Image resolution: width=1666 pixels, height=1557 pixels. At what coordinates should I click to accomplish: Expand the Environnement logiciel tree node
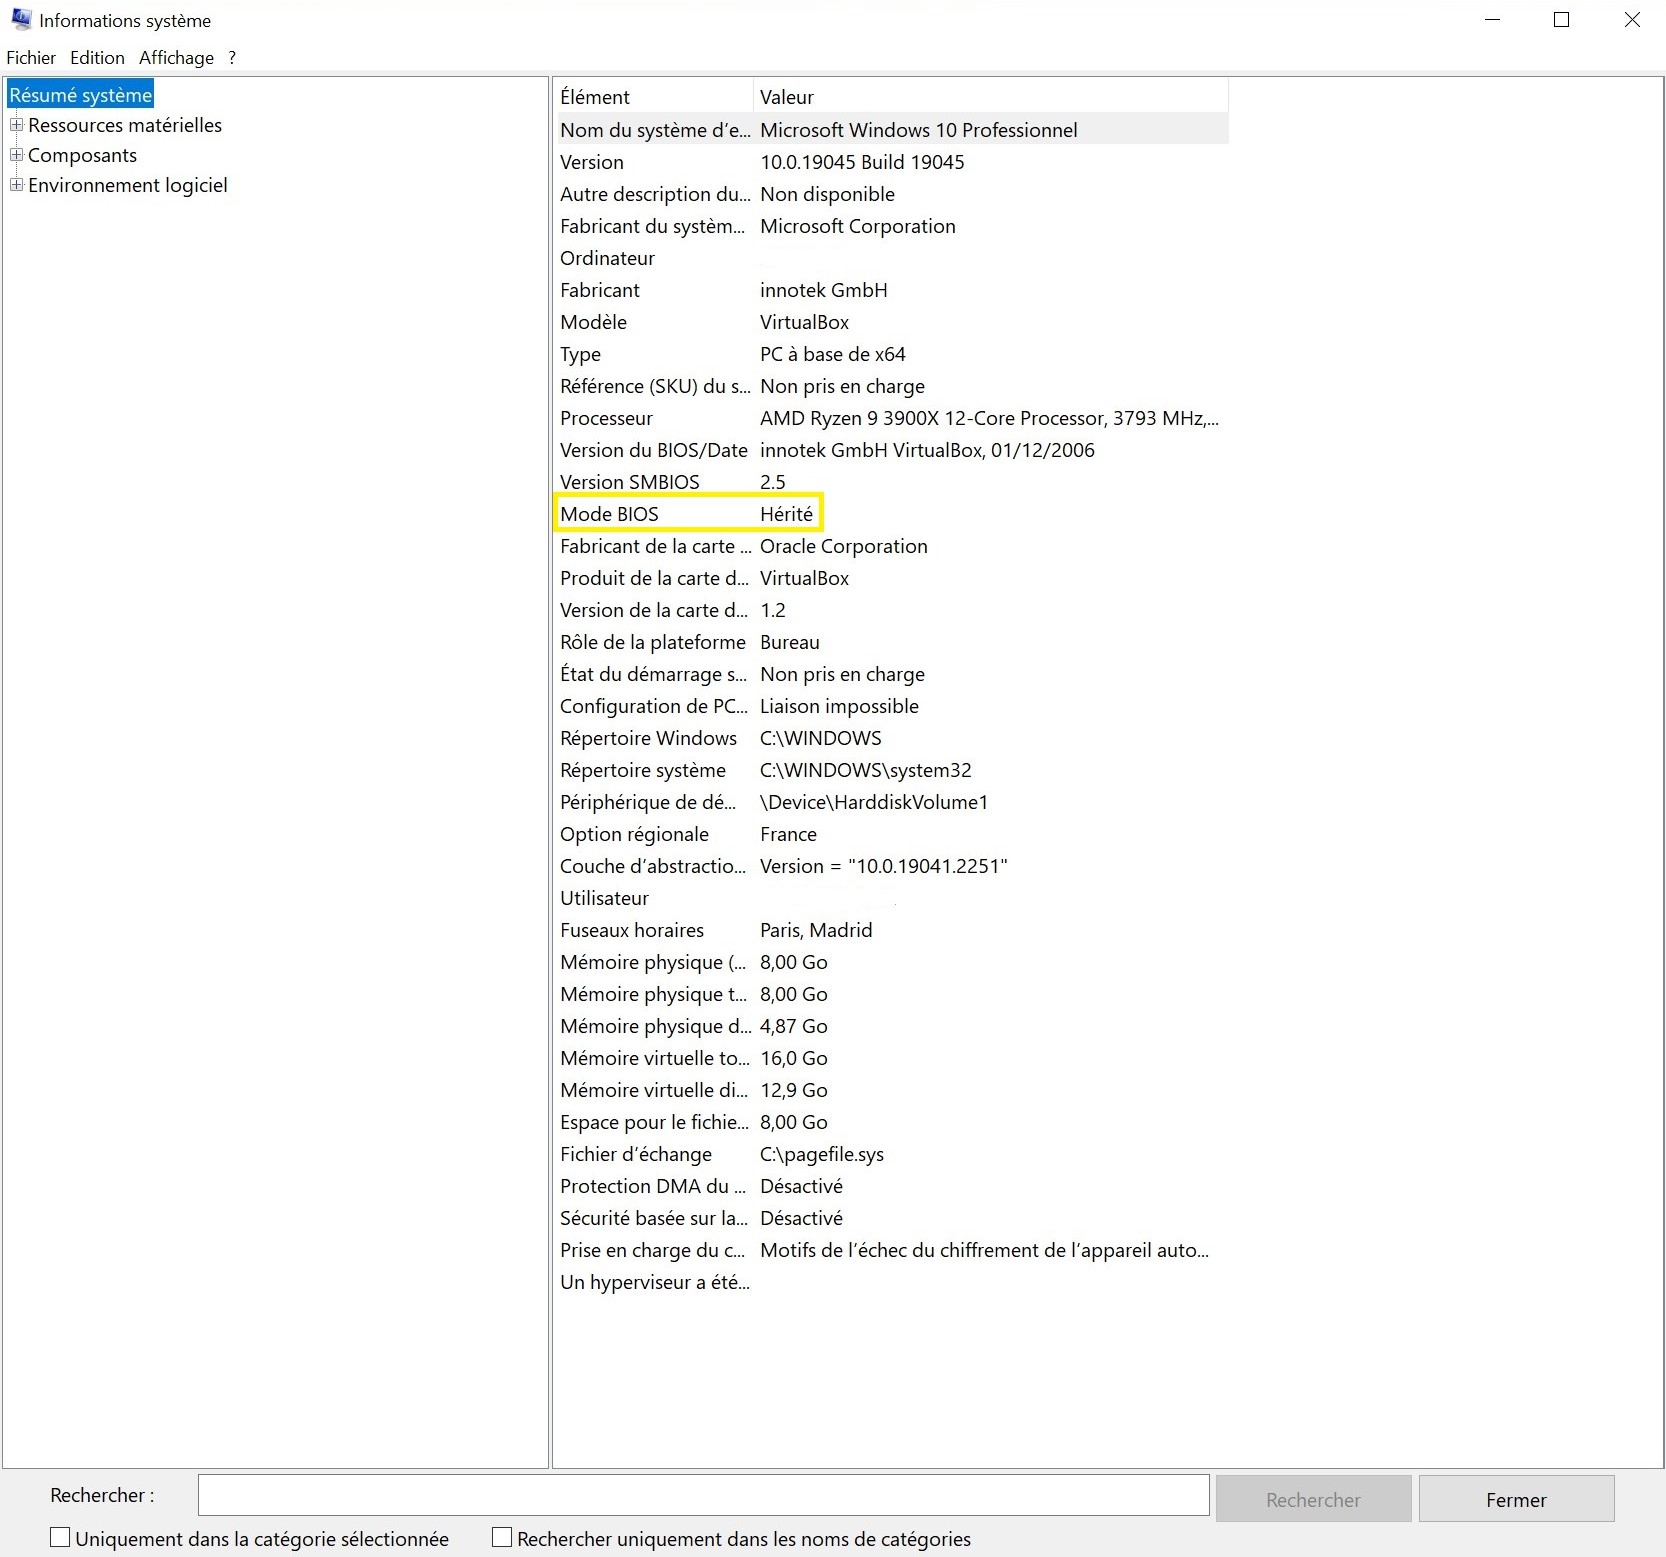pyautogui.click(x=16, y=185)
